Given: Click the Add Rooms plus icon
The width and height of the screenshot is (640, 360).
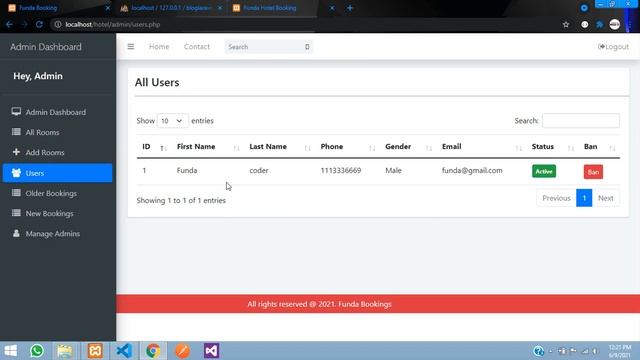Looking at the screenshot, I should coord(16,152).
